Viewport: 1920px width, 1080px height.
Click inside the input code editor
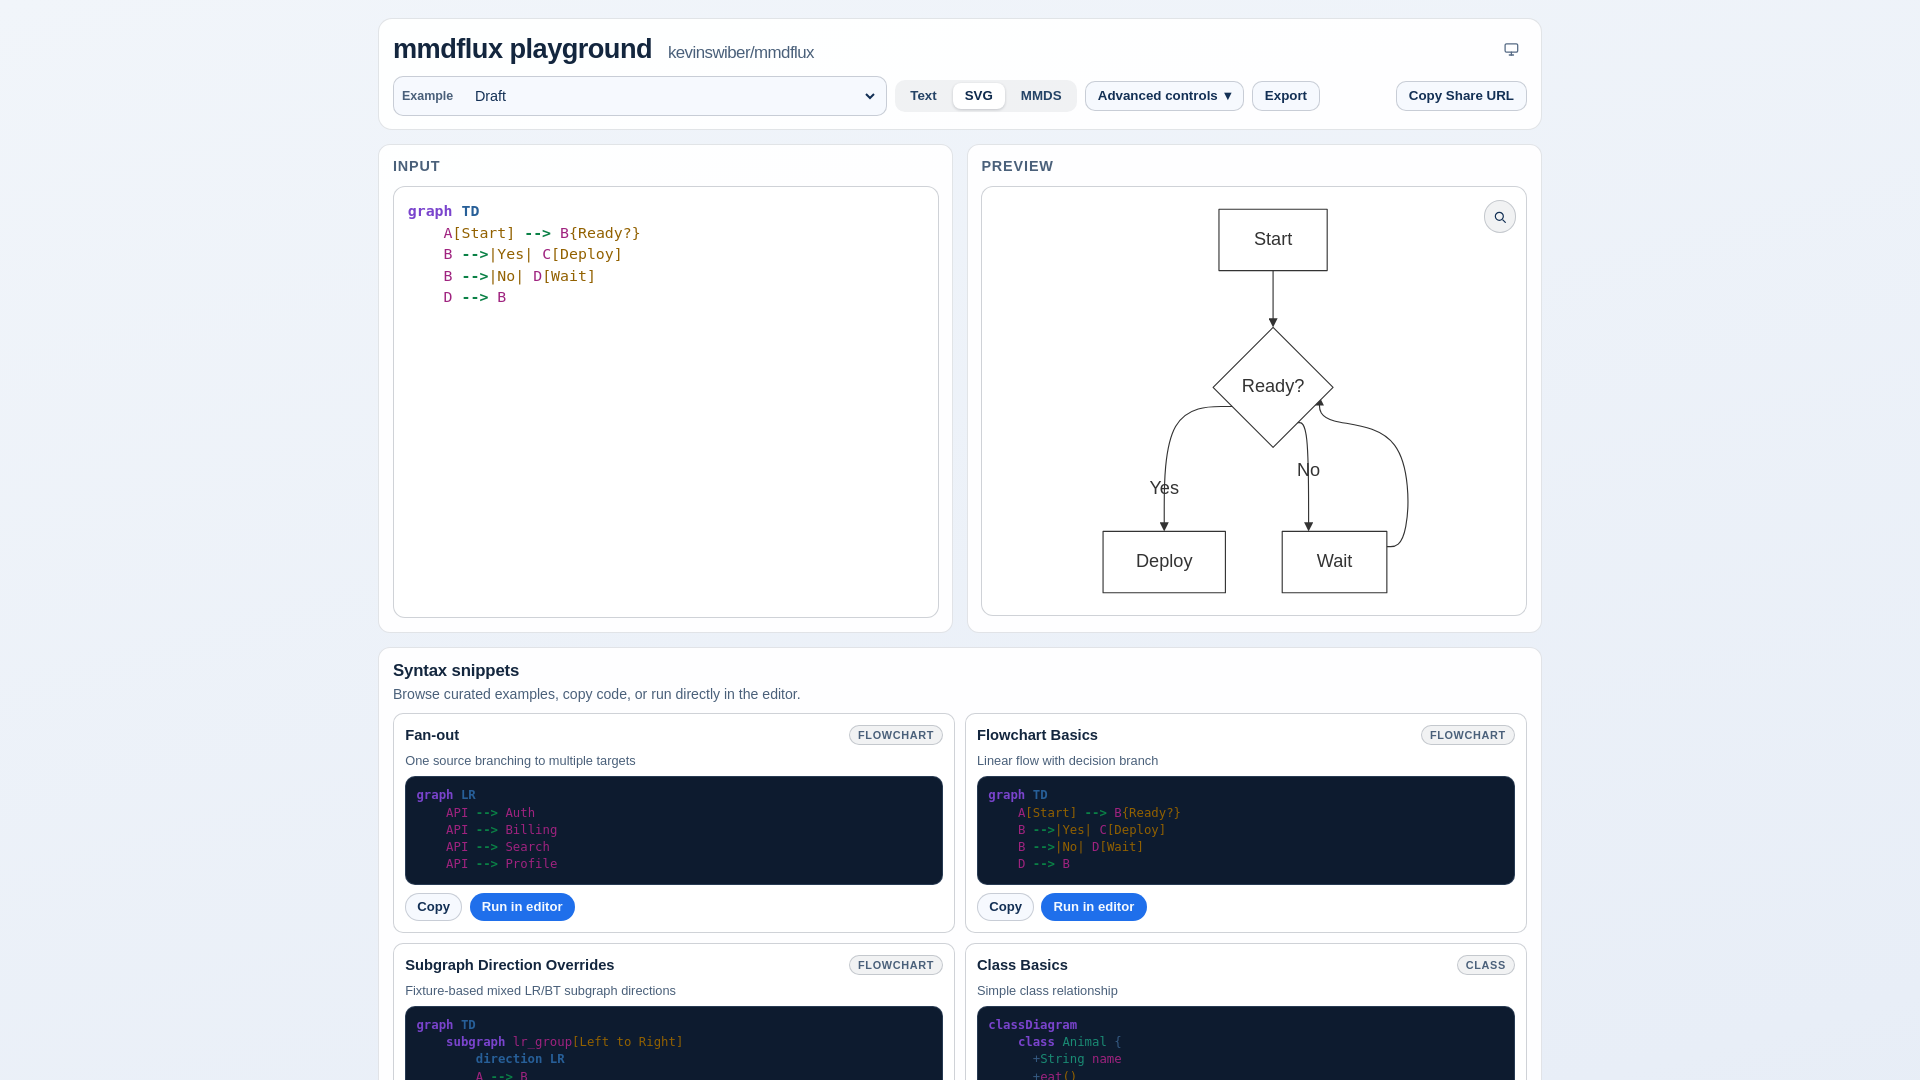(x=665, y=450)
